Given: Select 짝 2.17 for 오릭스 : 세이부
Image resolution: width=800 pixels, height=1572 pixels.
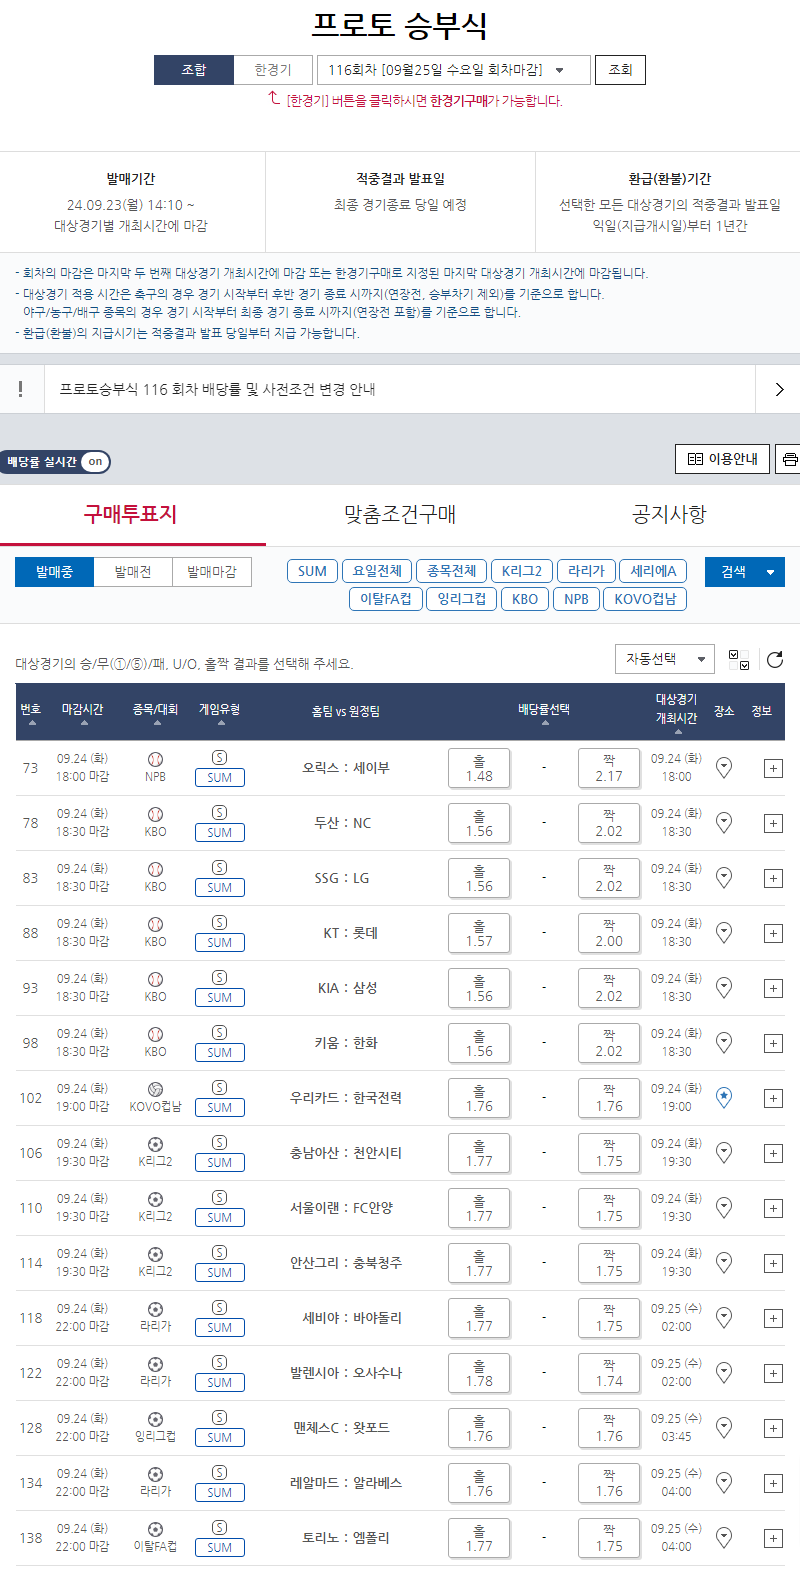Looking at the screenshot, I should click(x=609, y=768).
